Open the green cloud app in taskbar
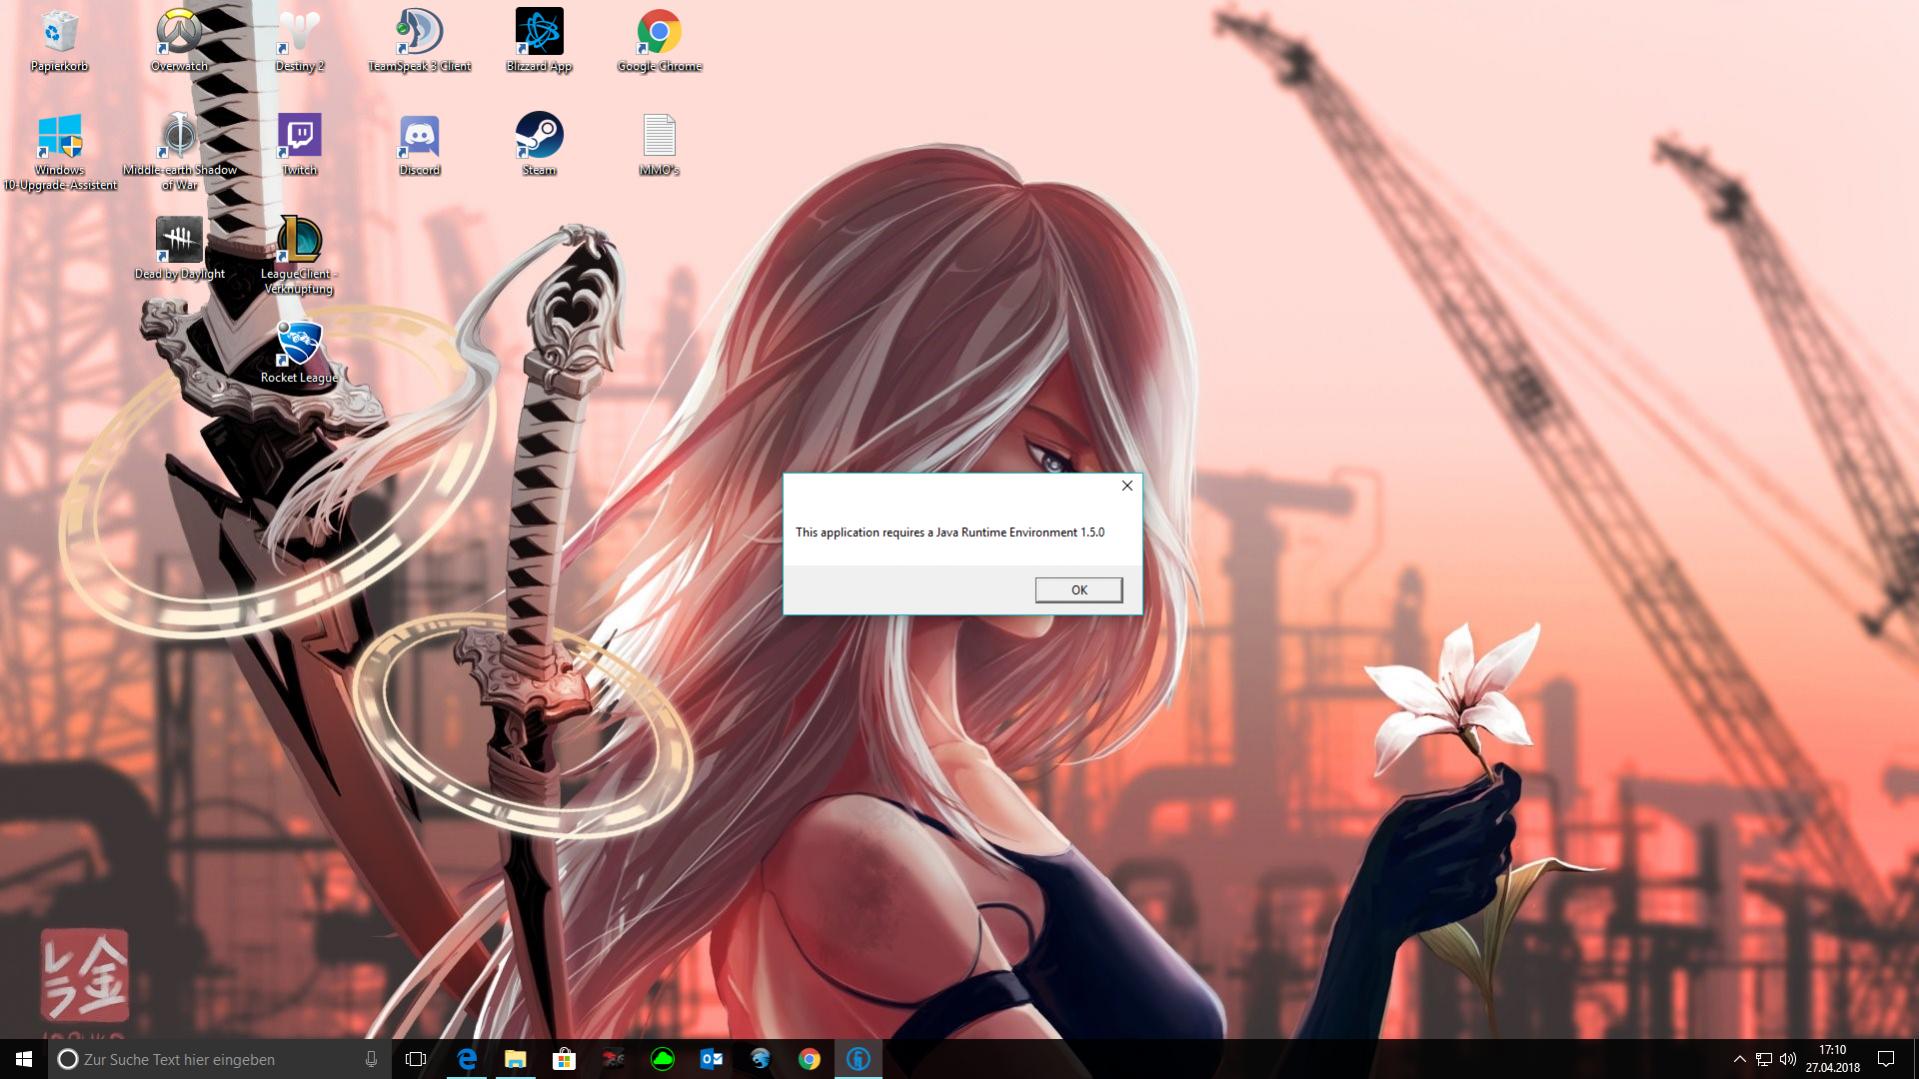 [662, 1059]
